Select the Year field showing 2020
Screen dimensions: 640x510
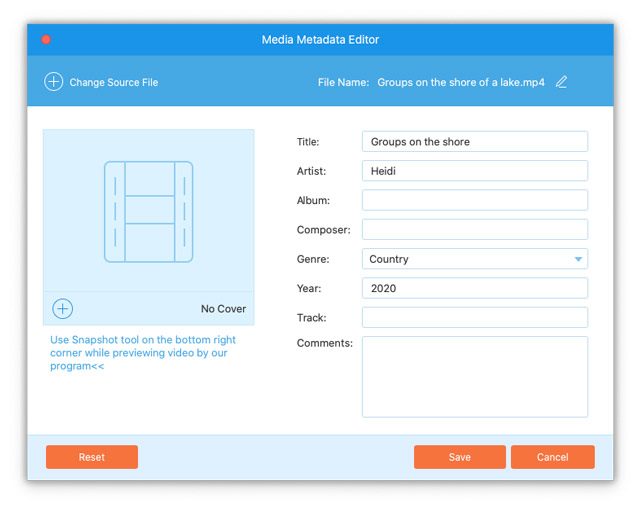coord(474,288)
